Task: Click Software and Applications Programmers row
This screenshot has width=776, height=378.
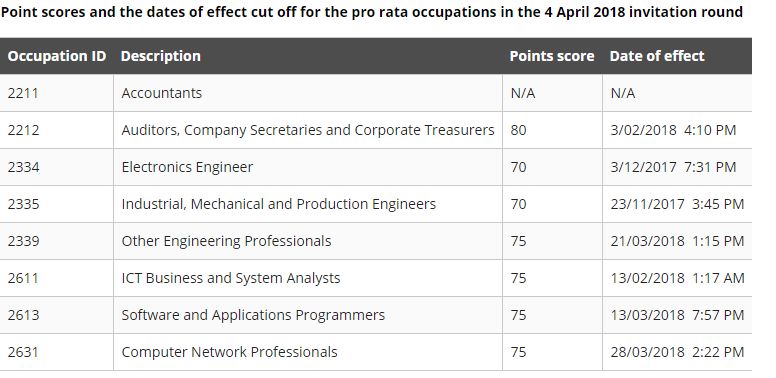Action: 376,315
